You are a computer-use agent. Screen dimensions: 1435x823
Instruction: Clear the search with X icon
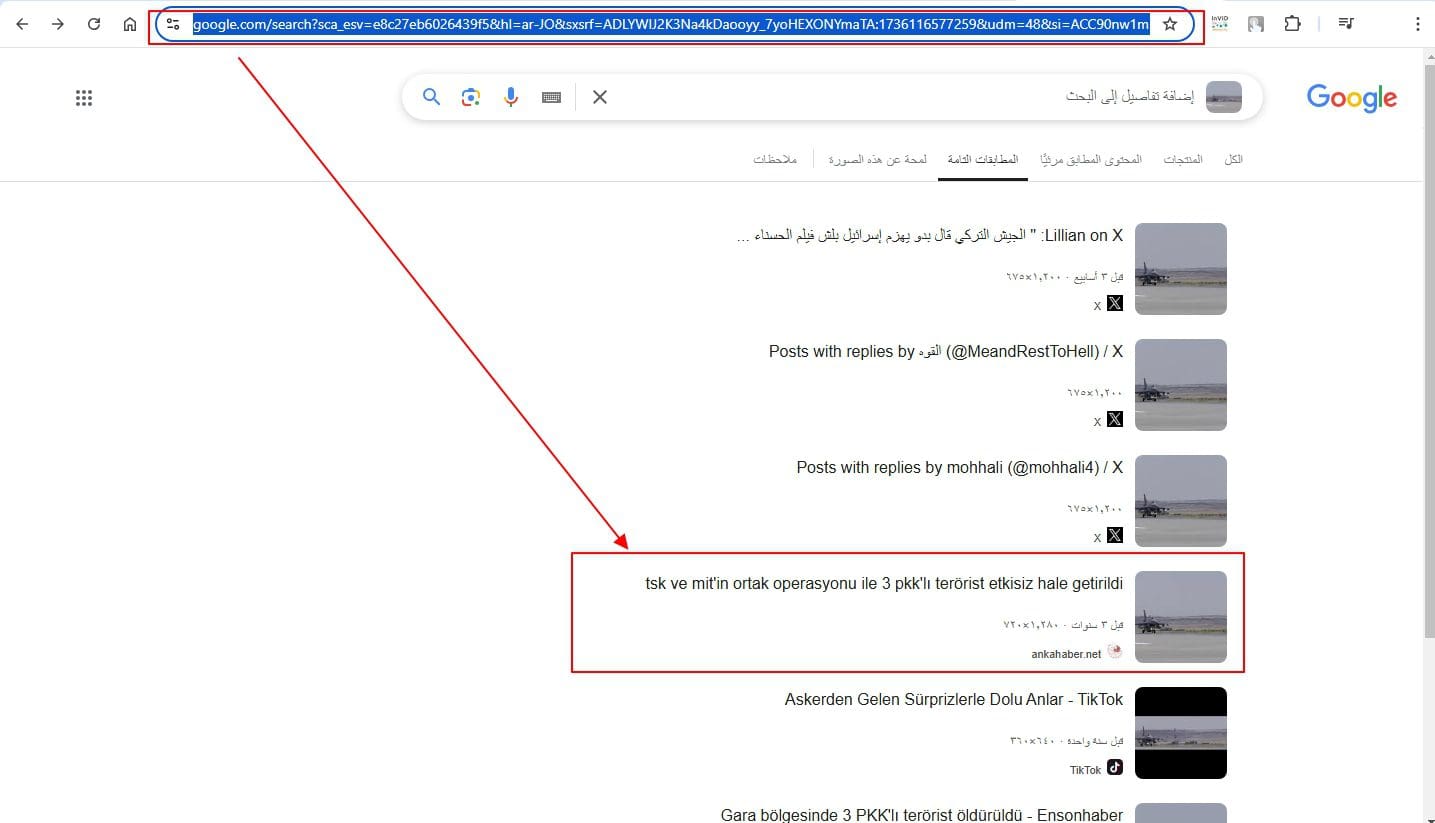(x=600, y=97)
